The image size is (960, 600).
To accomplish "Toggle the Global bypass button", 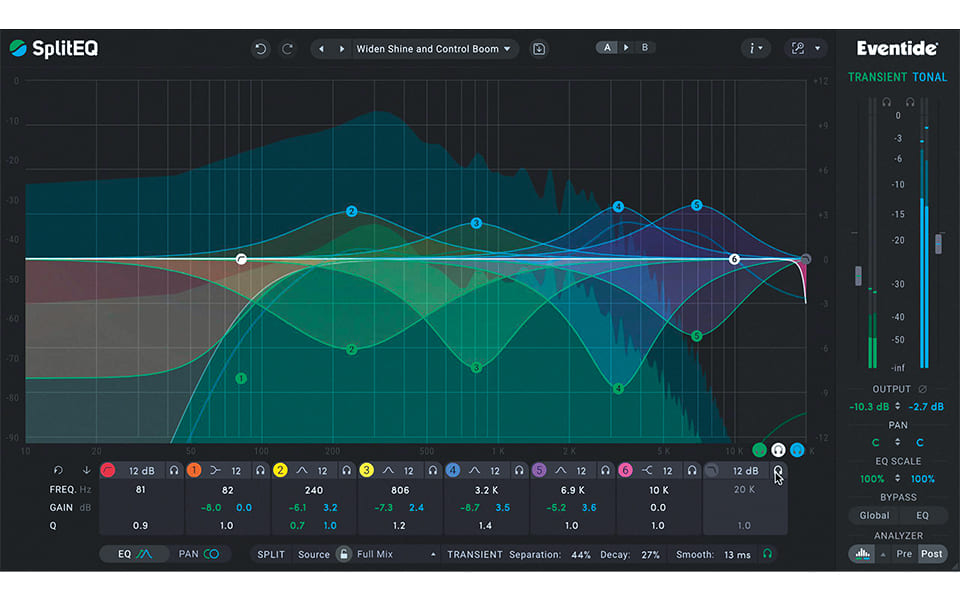I will [x=874, y=516].
